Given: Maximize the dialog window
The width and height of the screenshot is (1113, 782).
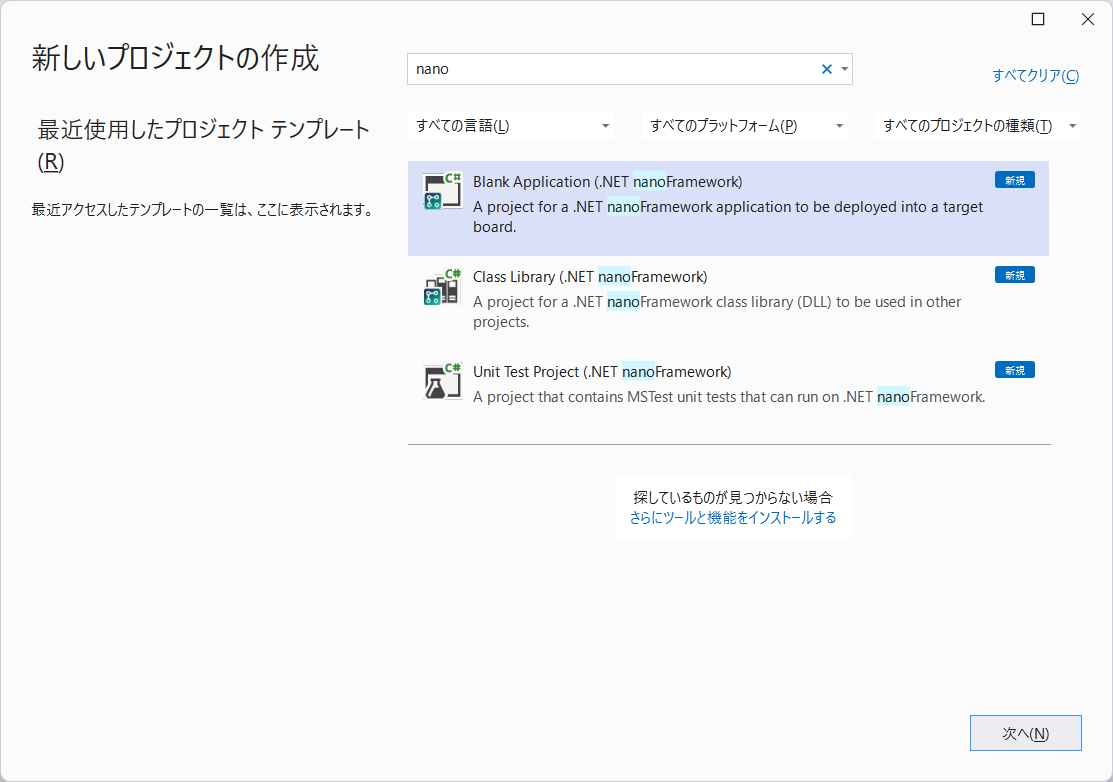Looking at the screenshot, I should click(1038, 19).
